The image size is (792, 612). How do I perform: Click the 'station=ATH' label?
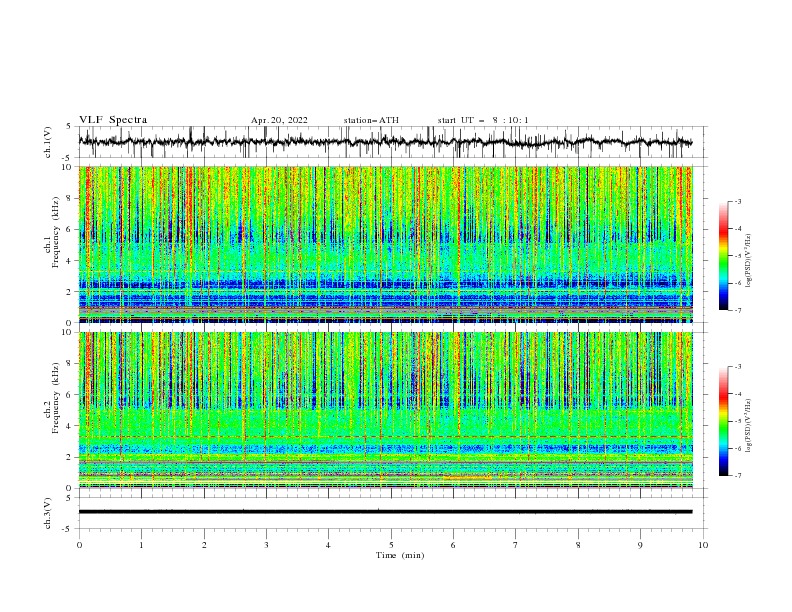click(x=371, y=120)
